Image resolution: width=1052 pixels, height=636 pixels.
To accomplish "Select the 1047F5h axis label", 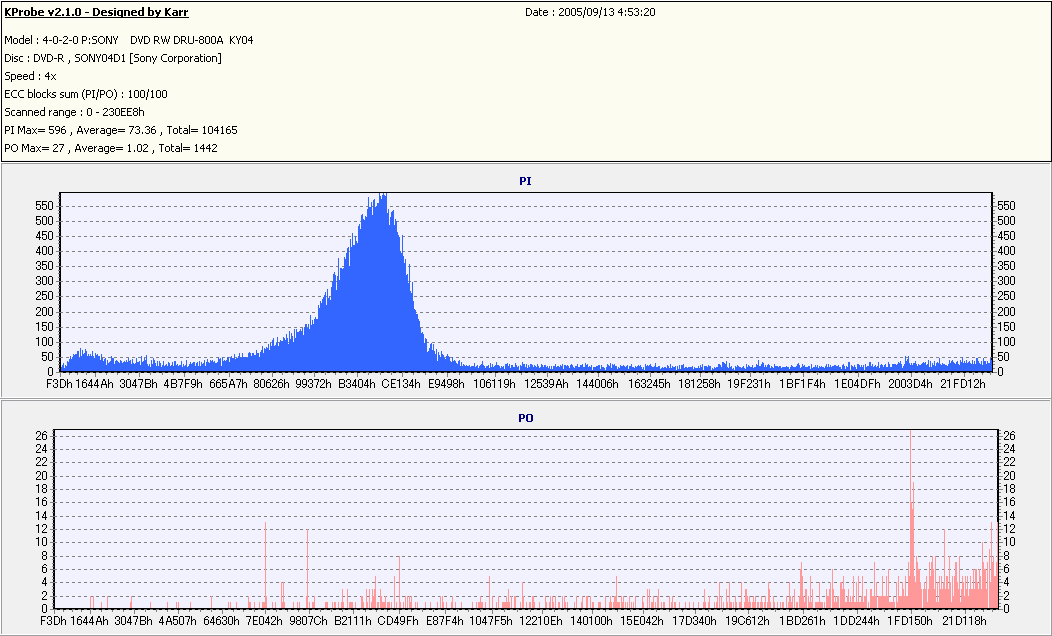I will 491,621.
